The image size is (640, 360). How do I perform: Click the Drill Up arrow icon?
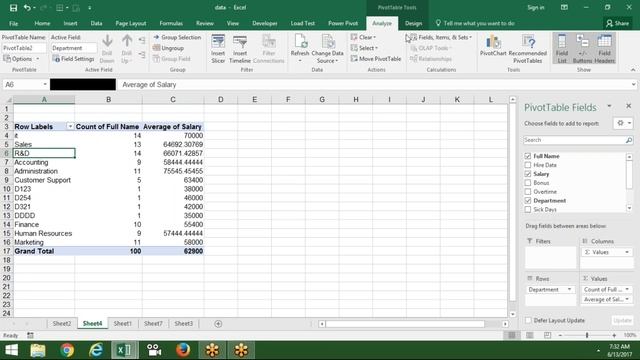click(127, 41)
